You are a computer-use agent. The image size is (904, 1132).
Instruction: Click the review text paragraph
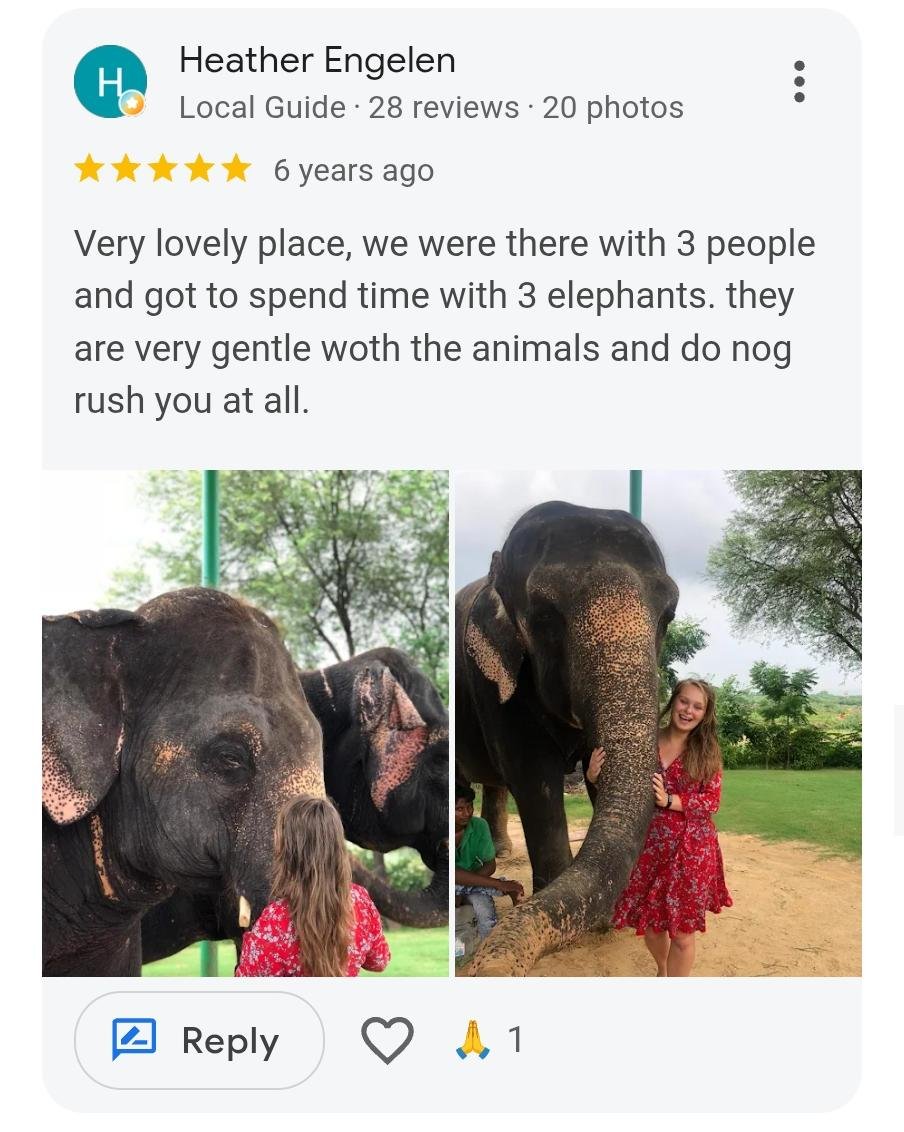tap(445, 322)
